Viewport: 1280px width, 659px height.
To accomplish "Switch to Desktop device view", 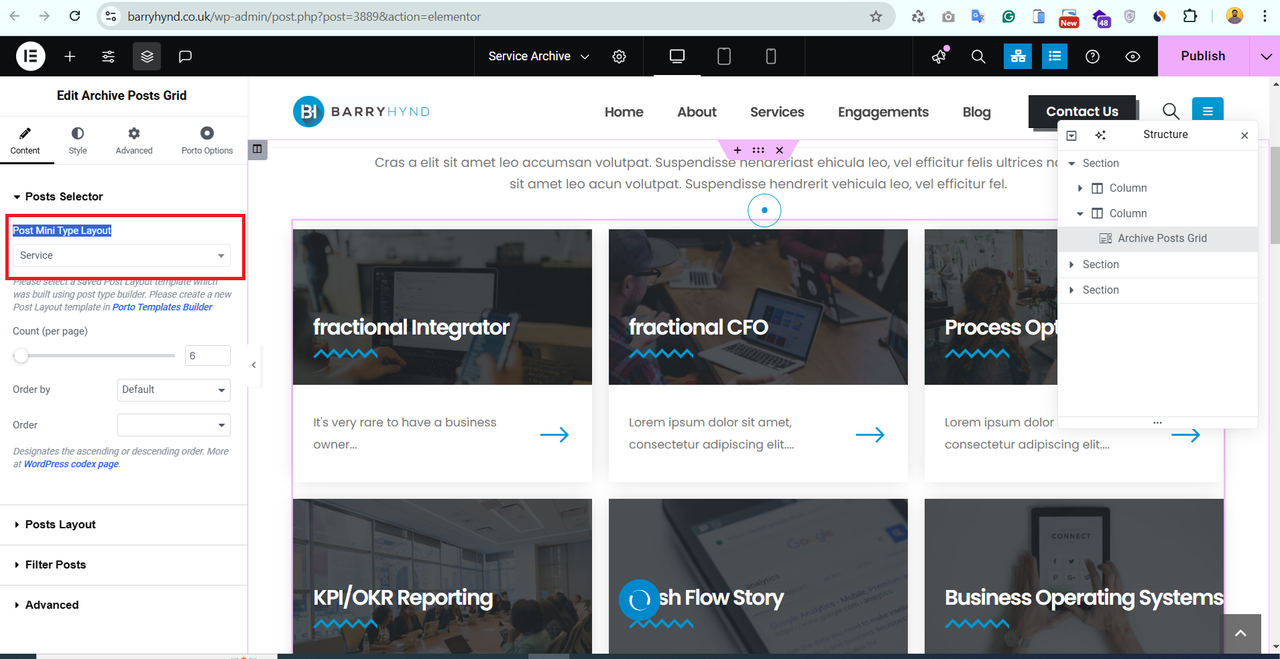I will [x=677, y=57].
